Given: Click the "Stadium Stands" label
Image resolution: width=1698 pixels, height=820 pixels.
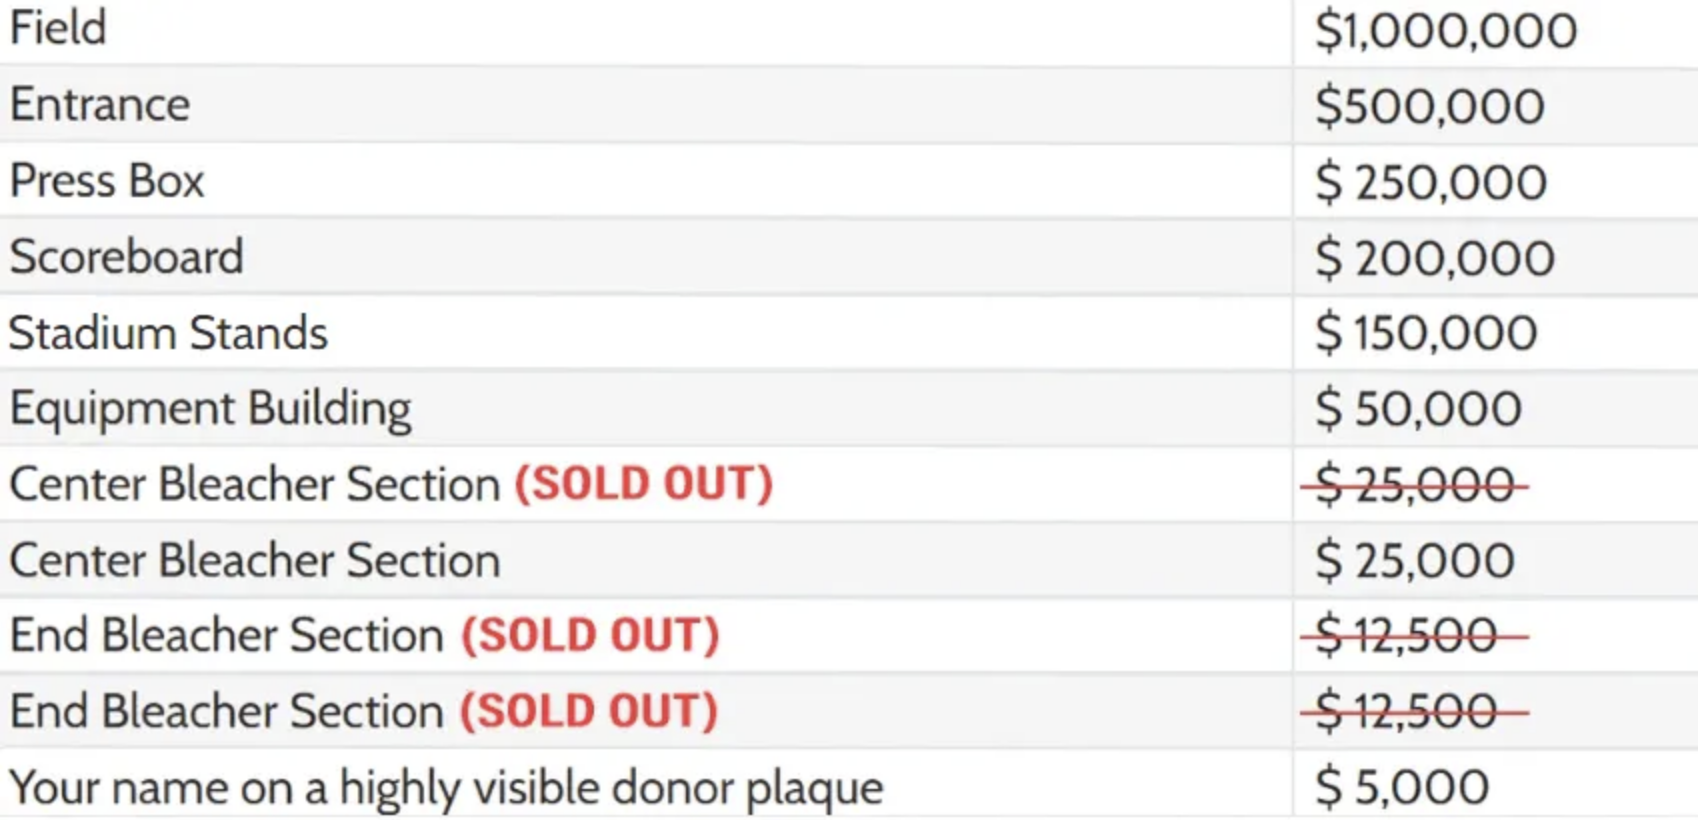Looking at the screenshot, I should [168, 333].
